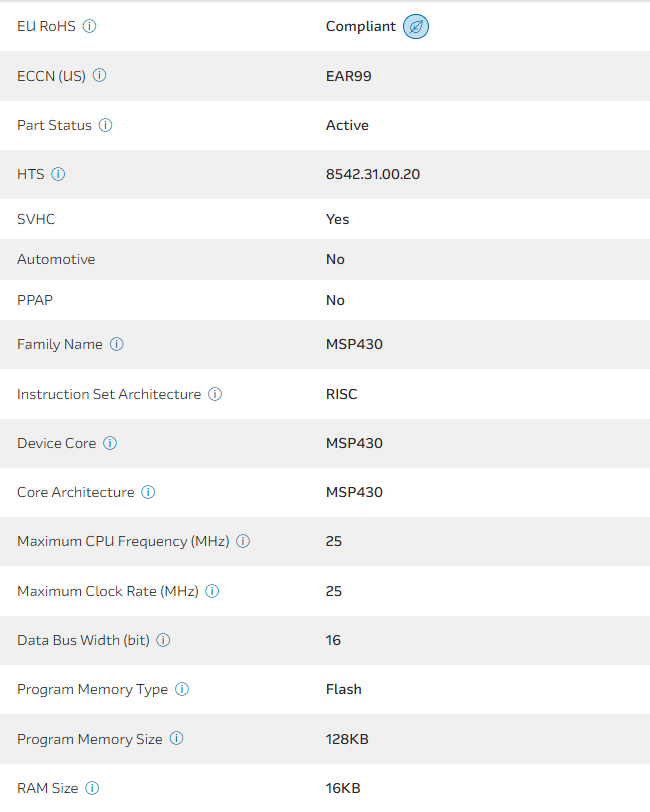The image size is (650, 812).
Task: Show info for Core Architecture
Action: point(148,492)
